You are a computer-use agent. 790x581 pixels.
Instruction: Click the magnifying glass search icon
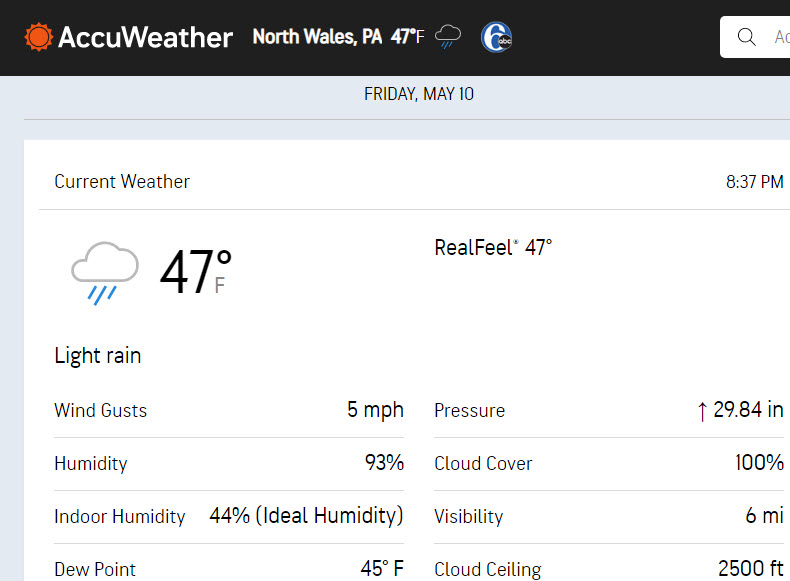click(746, 37)
